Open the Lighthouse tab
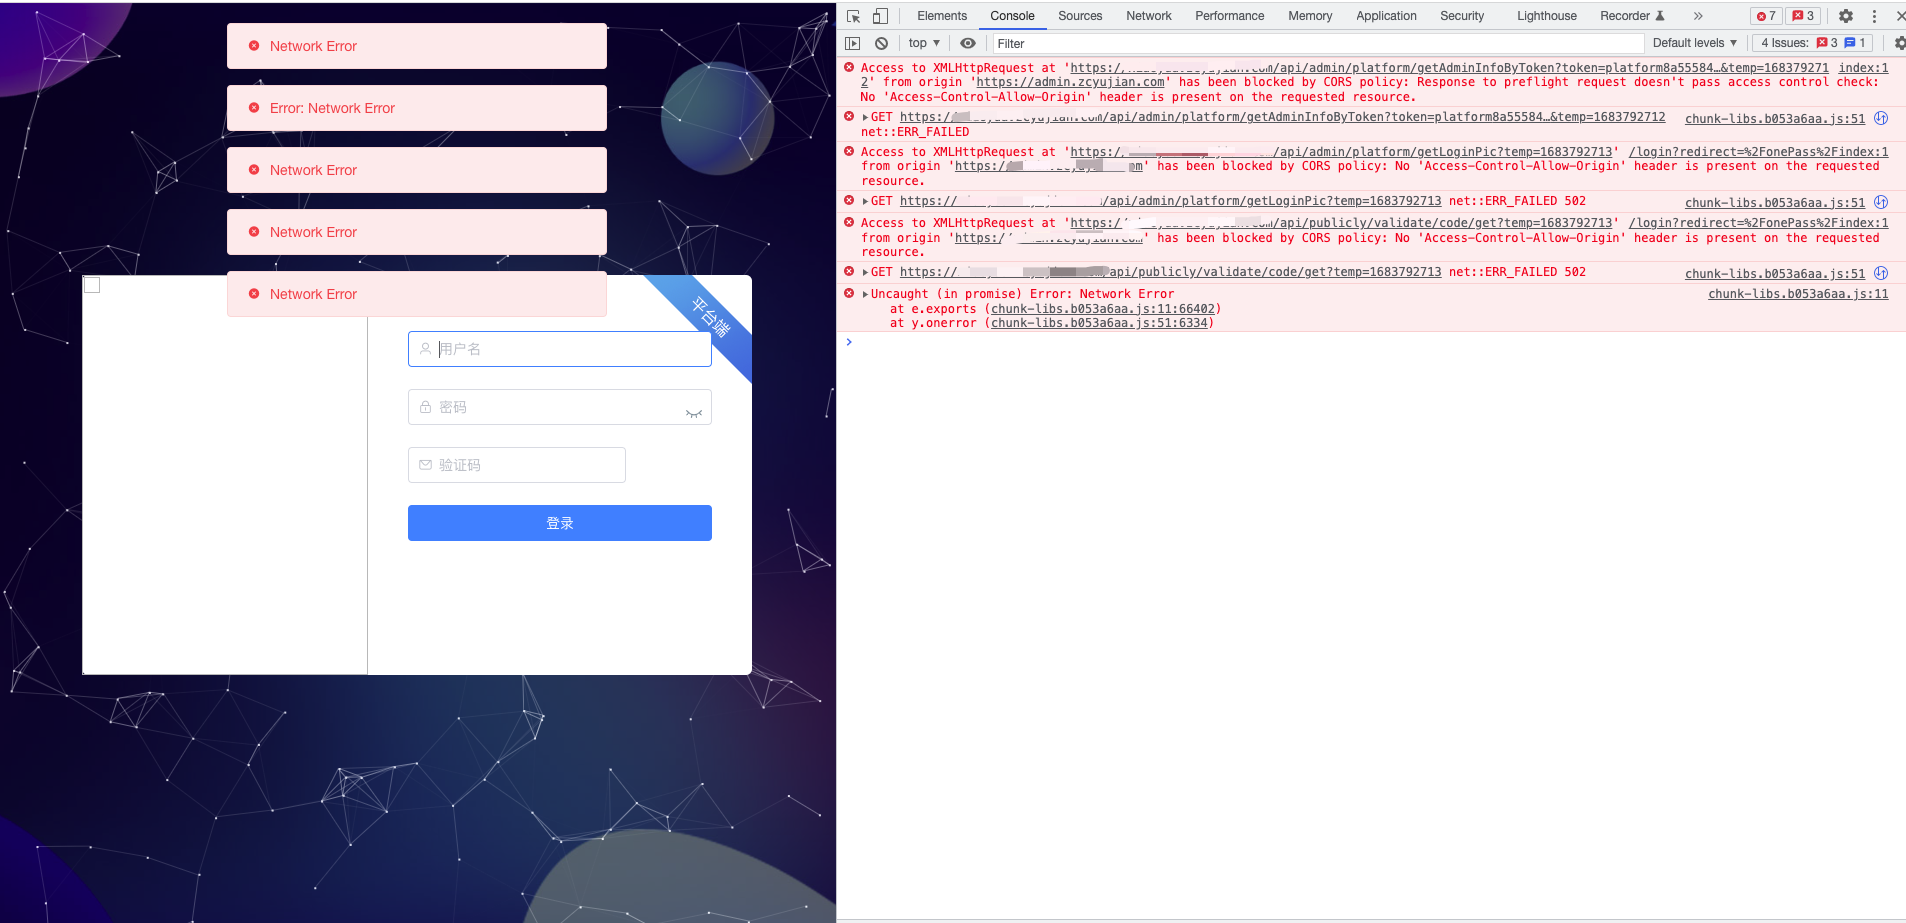This screenshot has width=1906, height=923. click(1546, 16)
